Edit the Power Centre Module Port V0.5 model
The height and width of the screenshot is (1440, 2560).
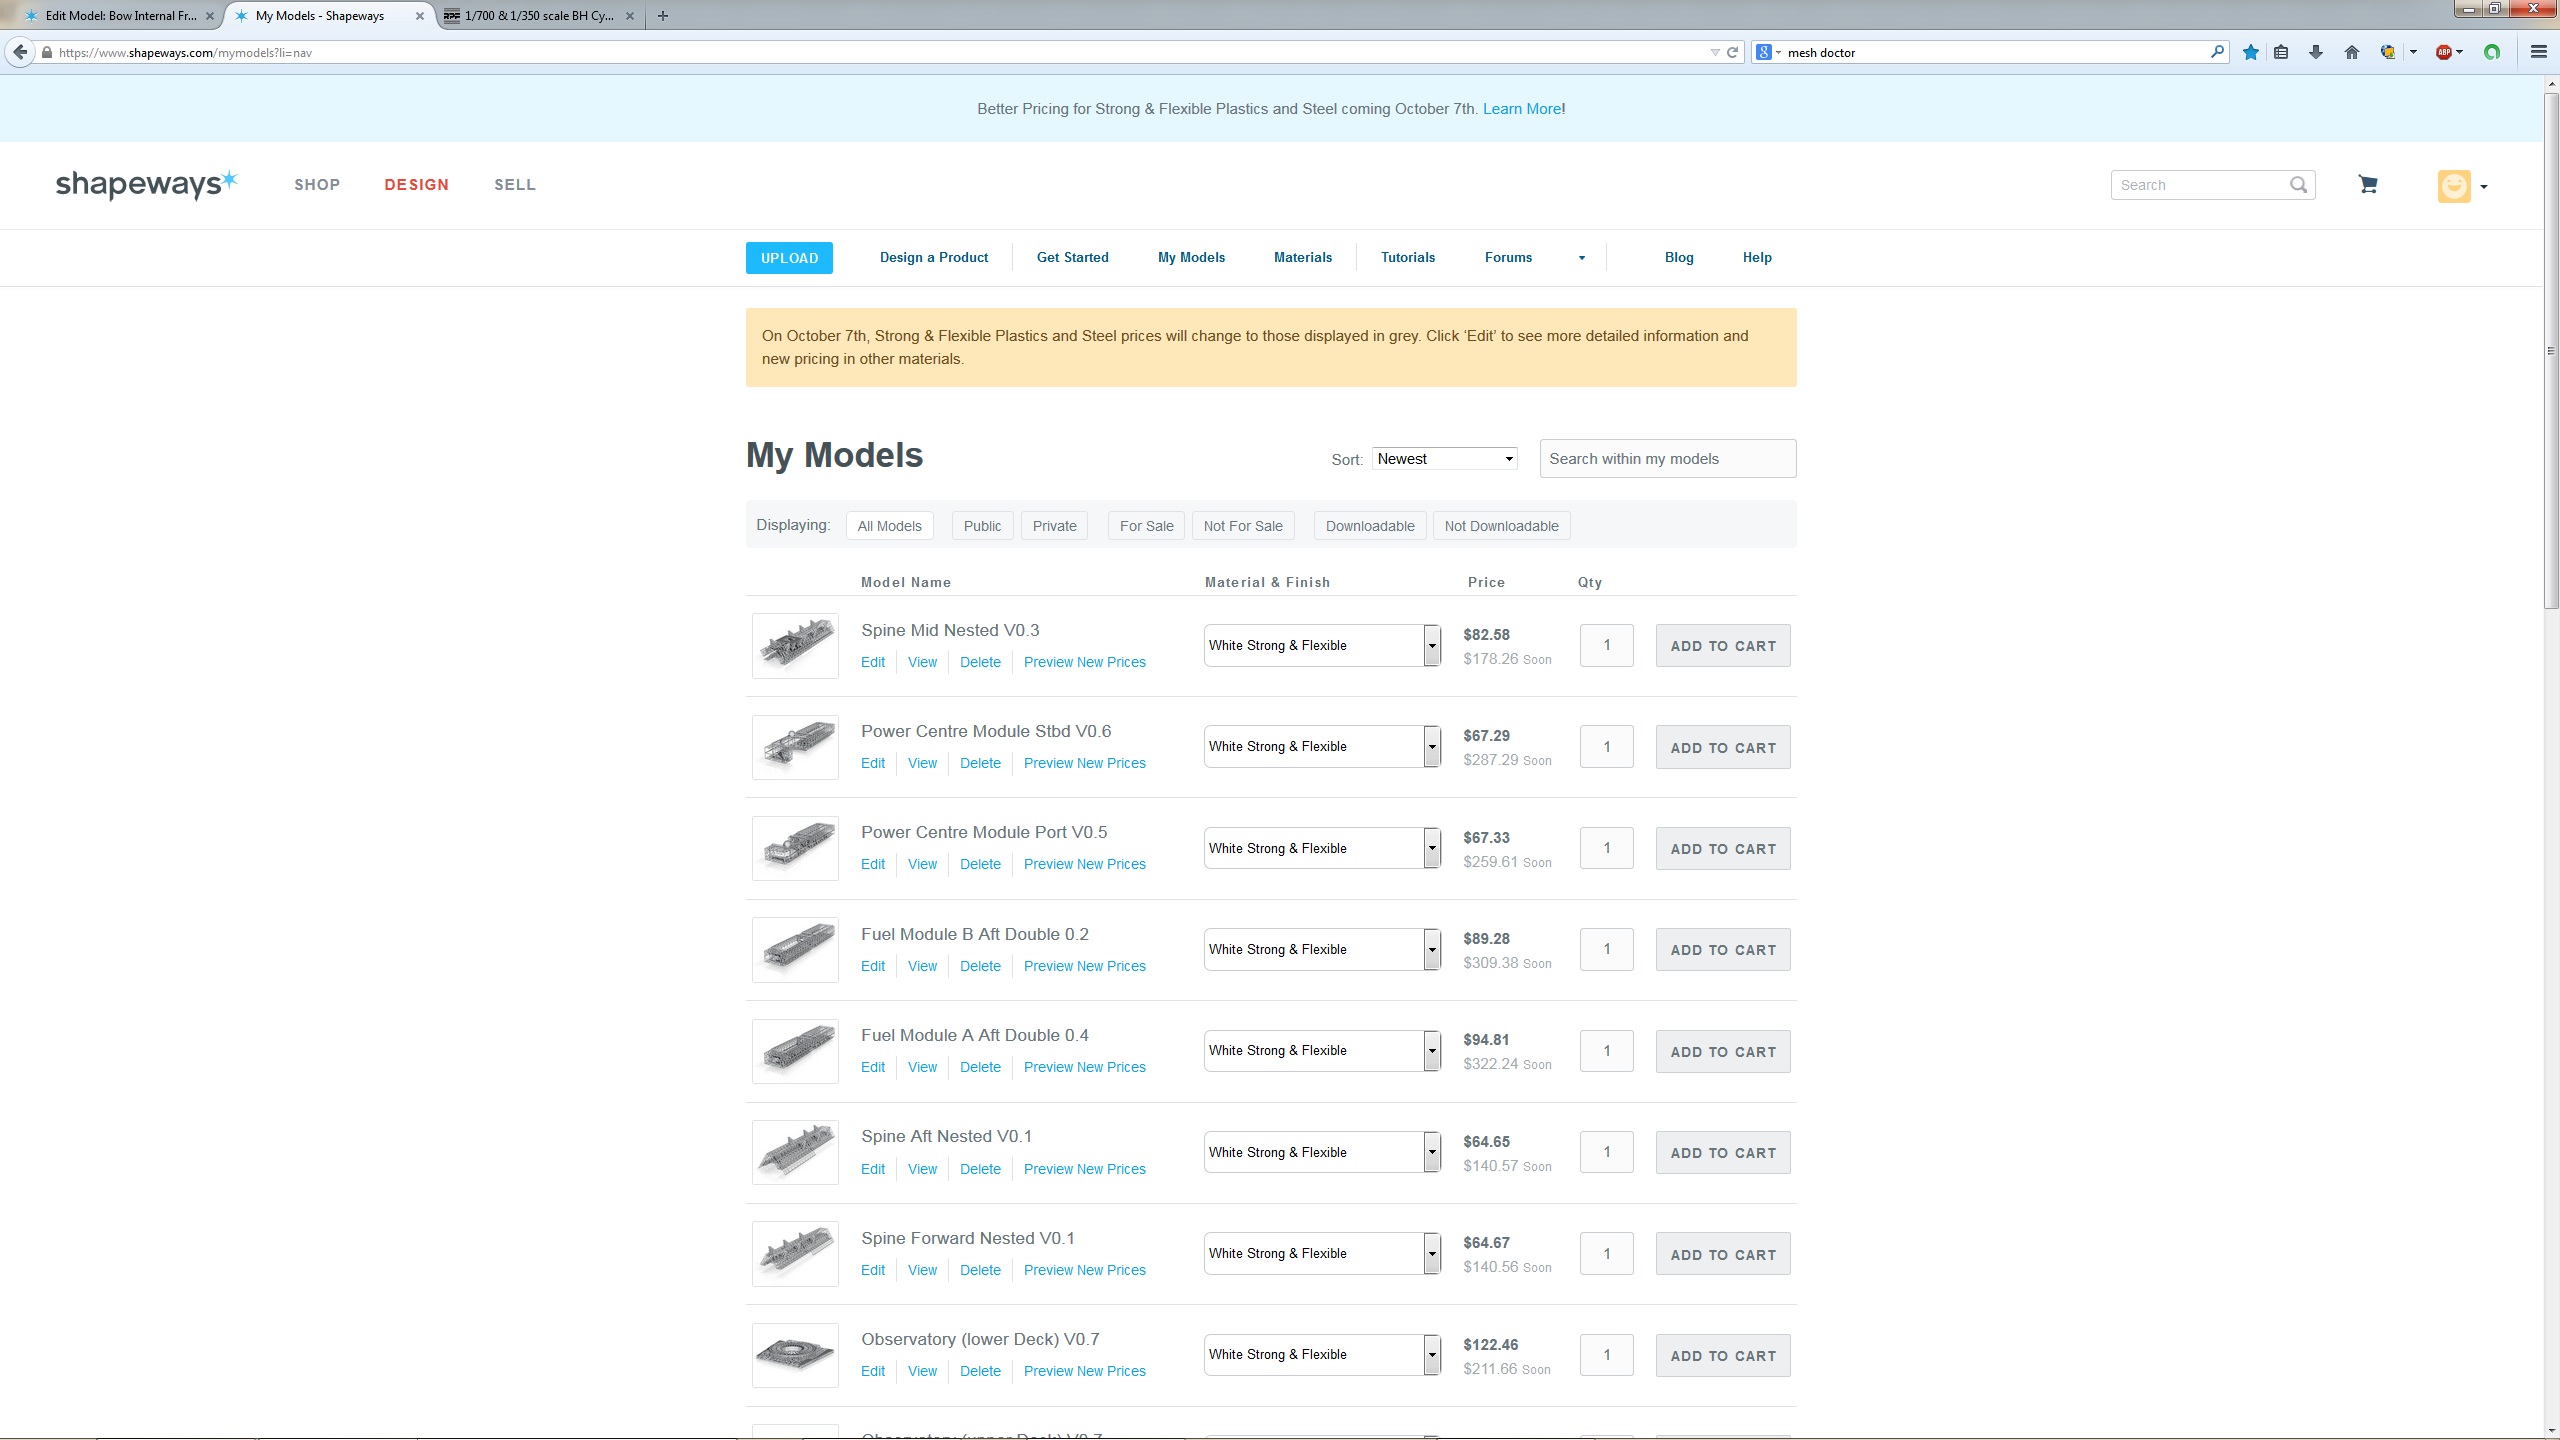click(873, 864)
